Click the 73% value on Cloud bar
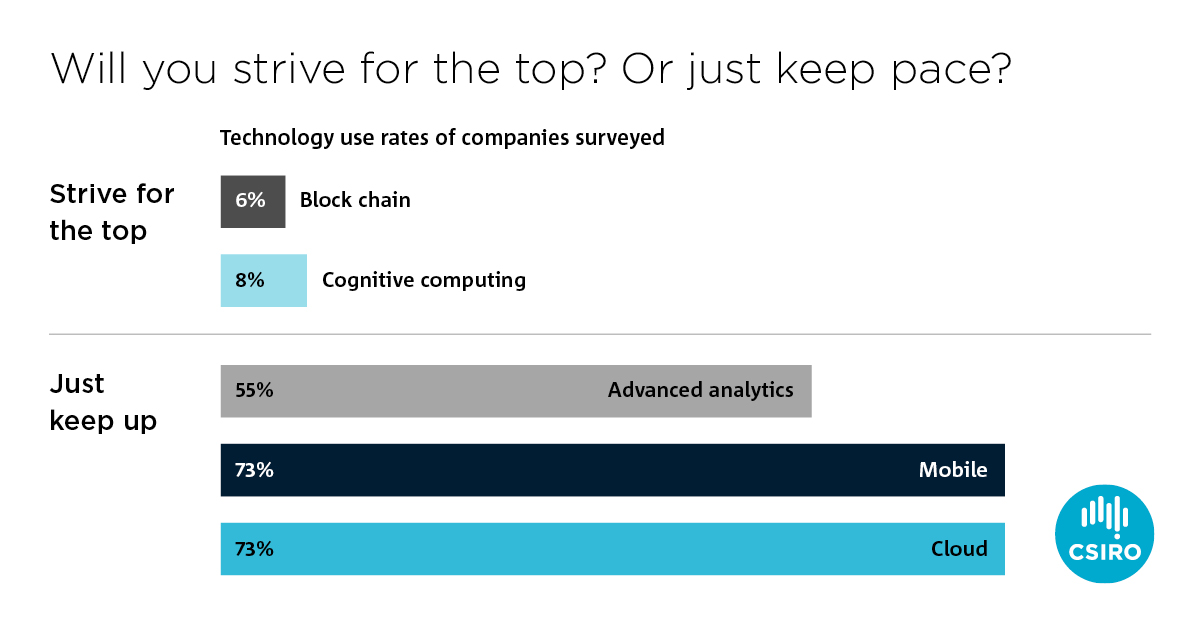 (x=254, y=549)
